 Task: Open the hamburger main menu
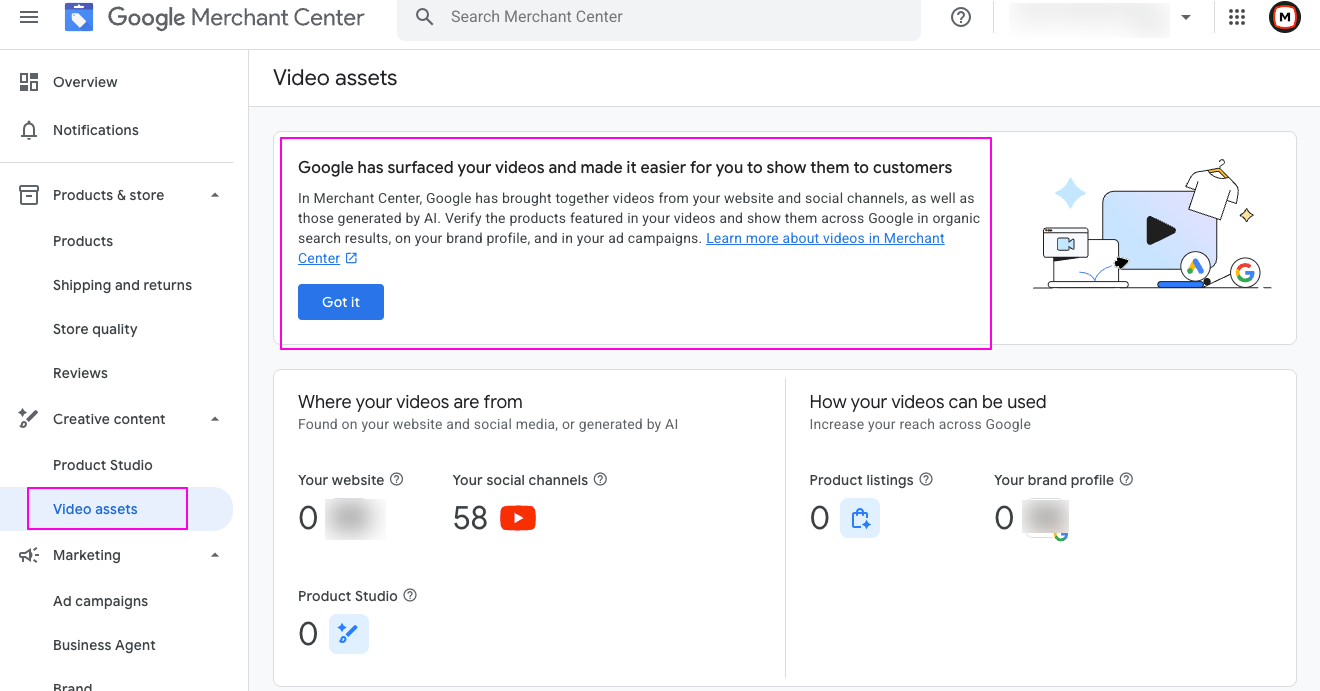(x=29, y=17)
